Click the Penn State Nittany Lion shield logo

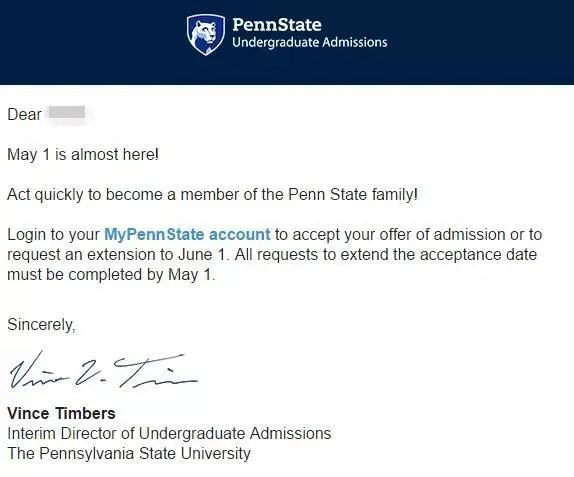tap(205, 34)
